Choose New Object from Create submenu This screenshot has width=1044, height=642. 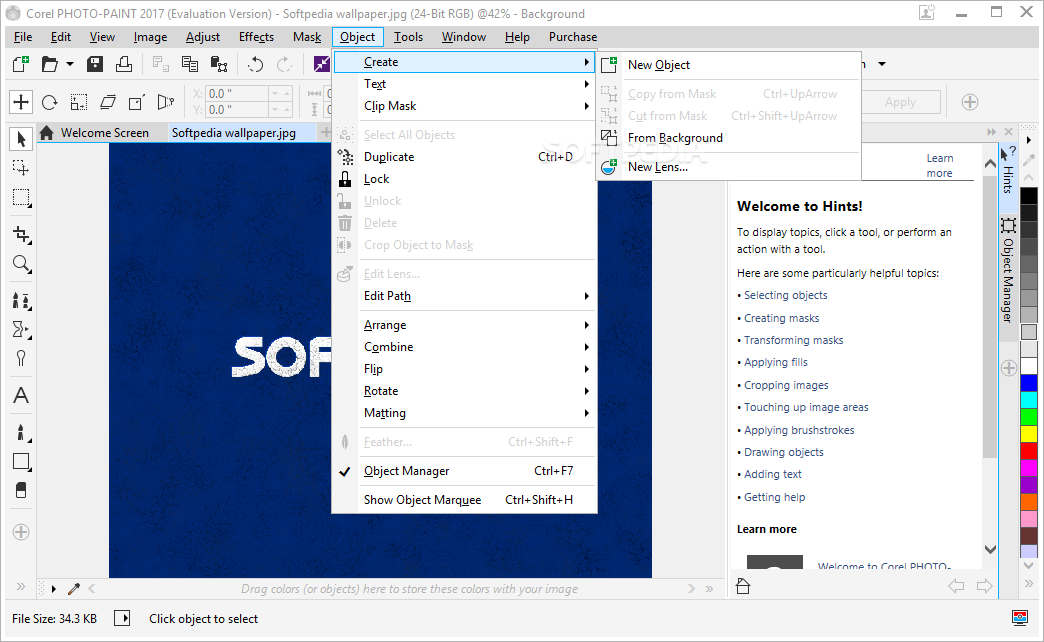point(729,65)
